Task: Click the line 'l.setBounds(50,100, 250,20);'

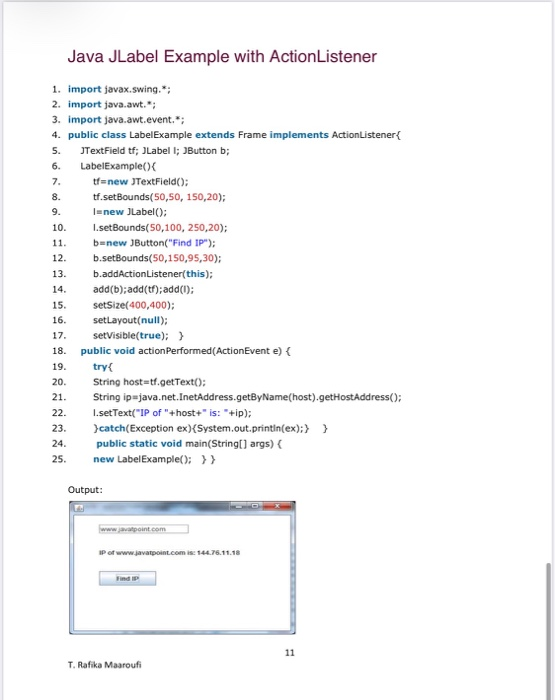Action: pyautogui.click(x=160, y=228)
